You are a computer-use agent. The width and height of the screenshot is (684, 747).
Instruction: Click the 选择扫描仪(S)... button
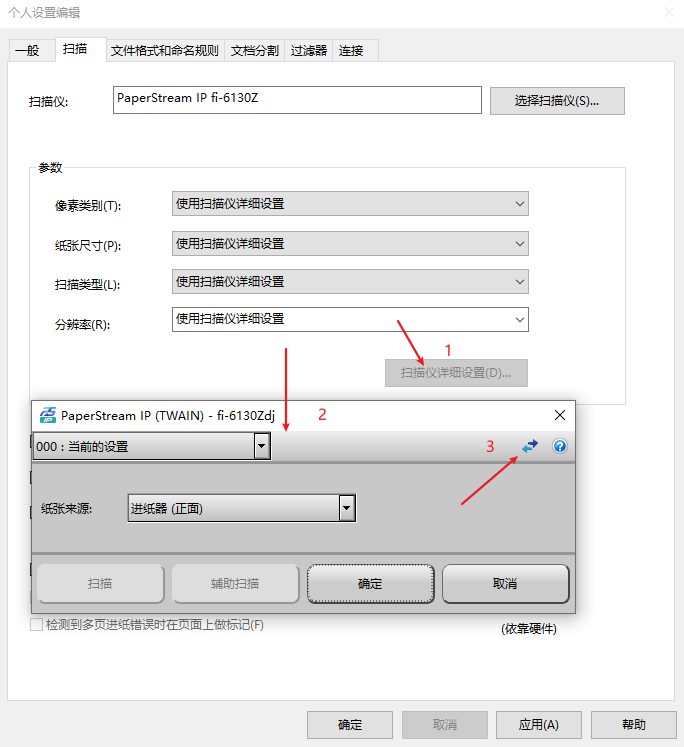[557, 101]
